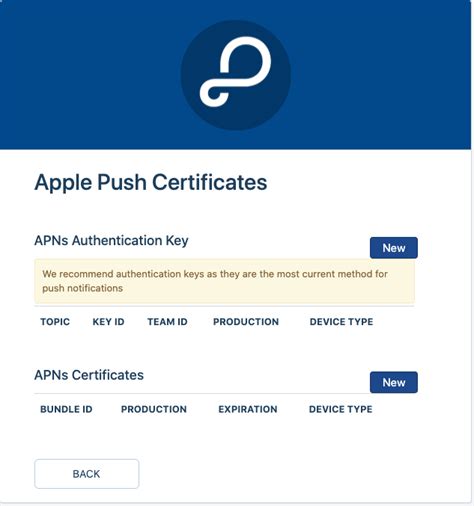
Task: Click the 'push notifications' text in notice
Action: tap(83, 288)
